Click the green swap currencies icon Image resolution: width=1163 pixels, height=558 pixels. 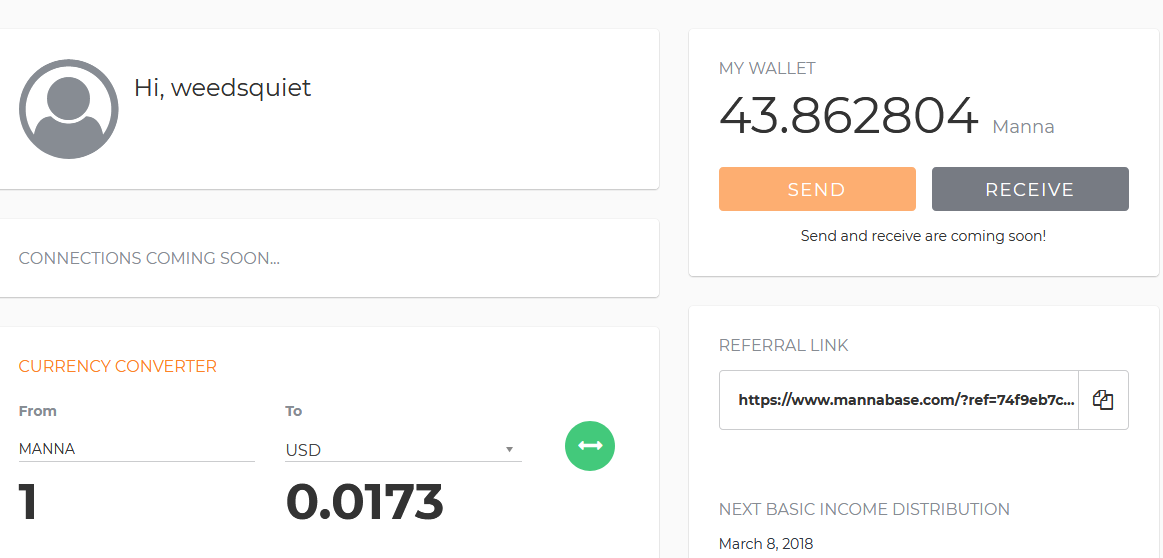click(590, 446)
